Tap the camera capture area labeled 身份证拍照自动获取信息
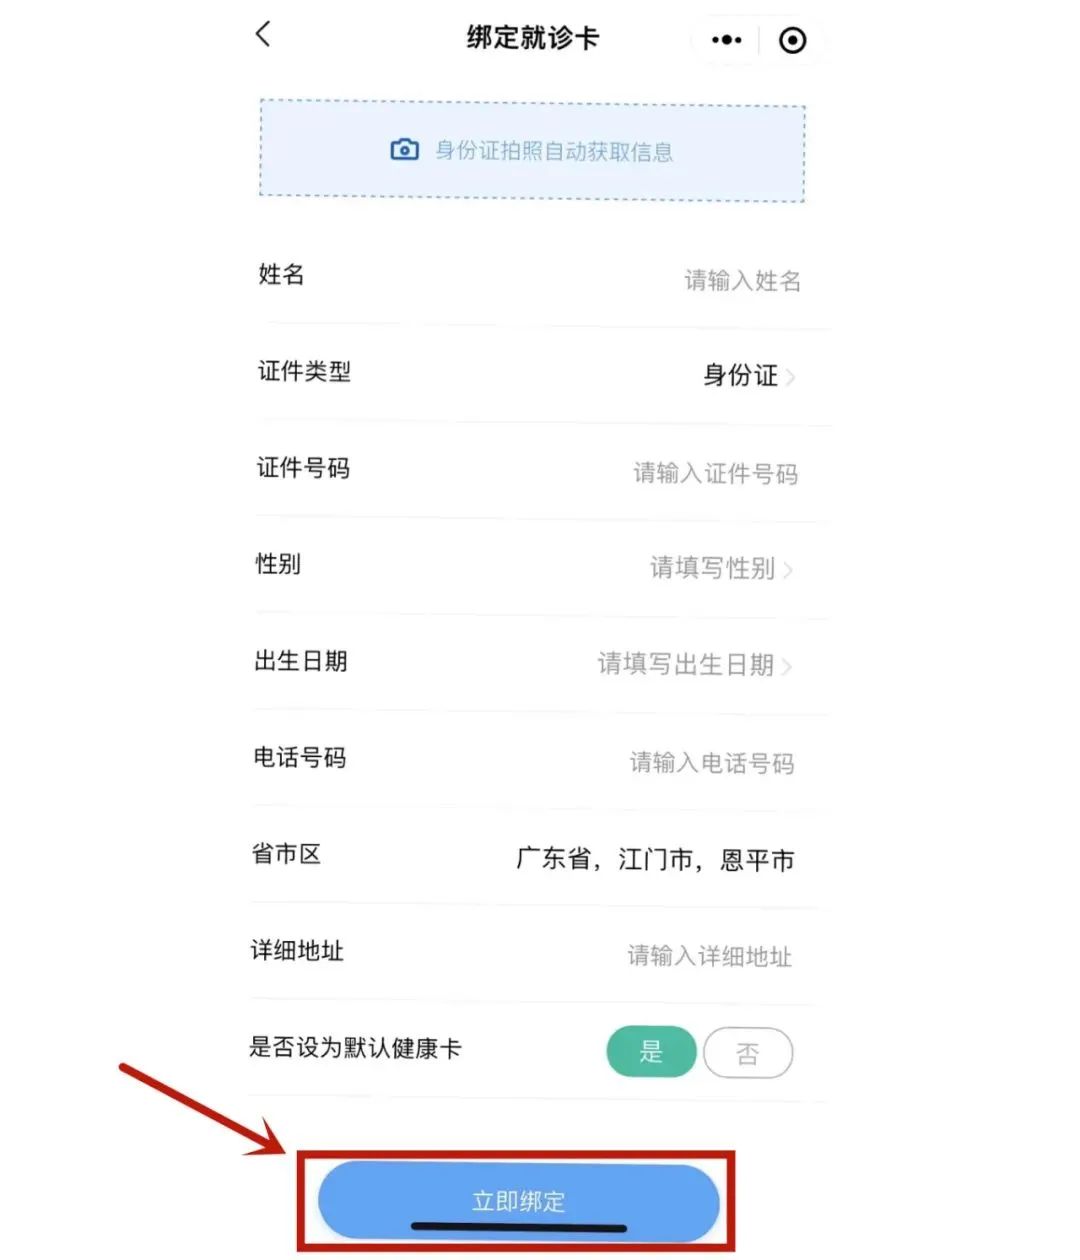 tap(531, 150)
